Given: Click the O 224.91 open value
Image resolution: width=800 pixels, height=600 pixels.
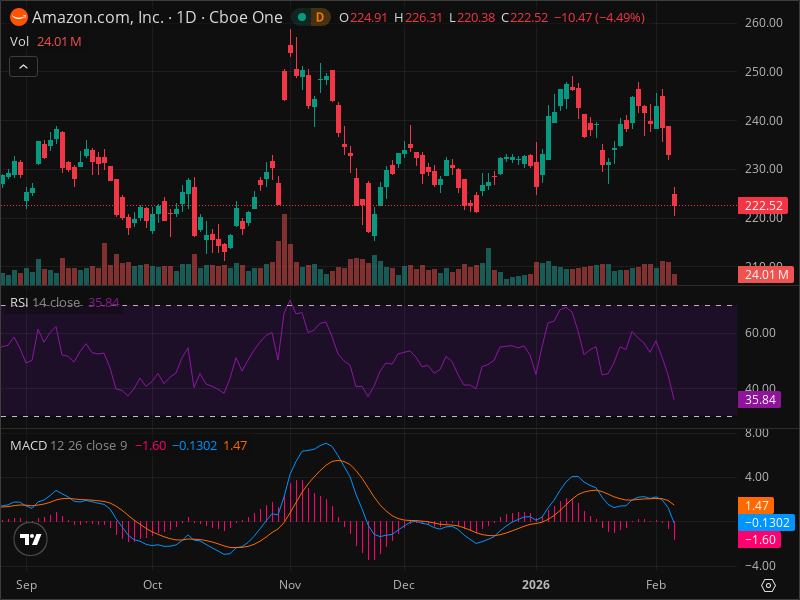Looking at the screenshot, I should point(363,18).
